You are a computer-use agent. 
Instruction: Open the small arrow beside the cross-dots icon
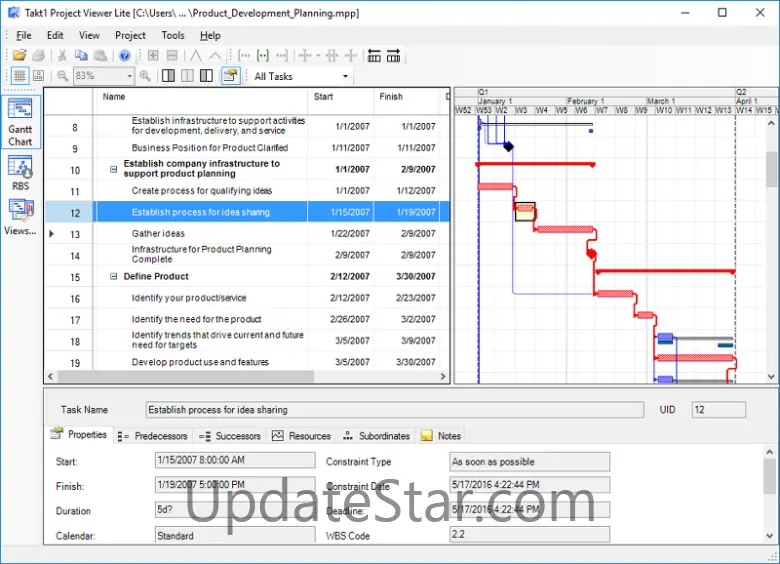(318, 56)
